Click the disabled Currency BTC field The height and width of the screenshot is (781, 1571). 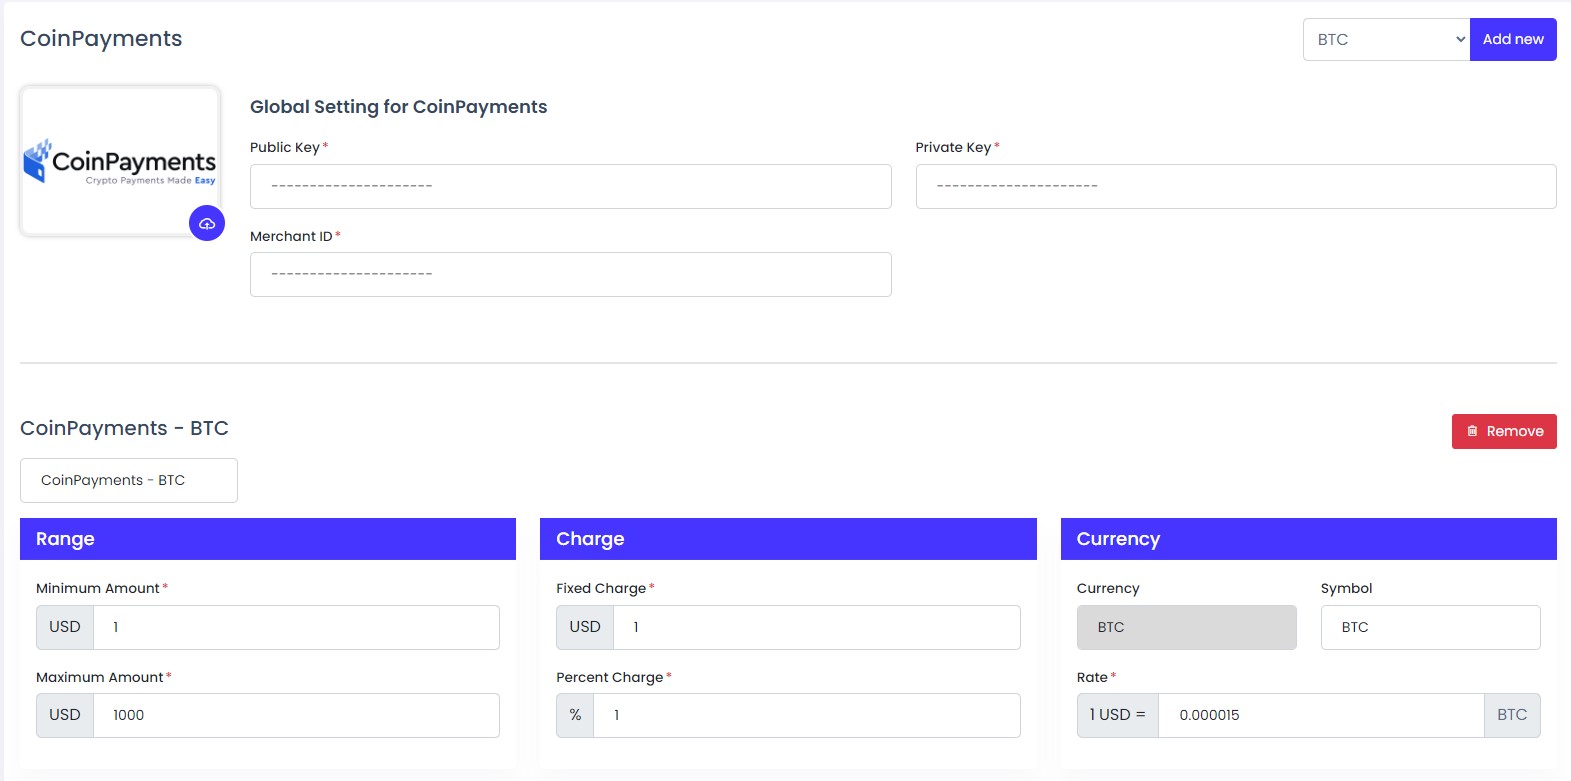1186,628
